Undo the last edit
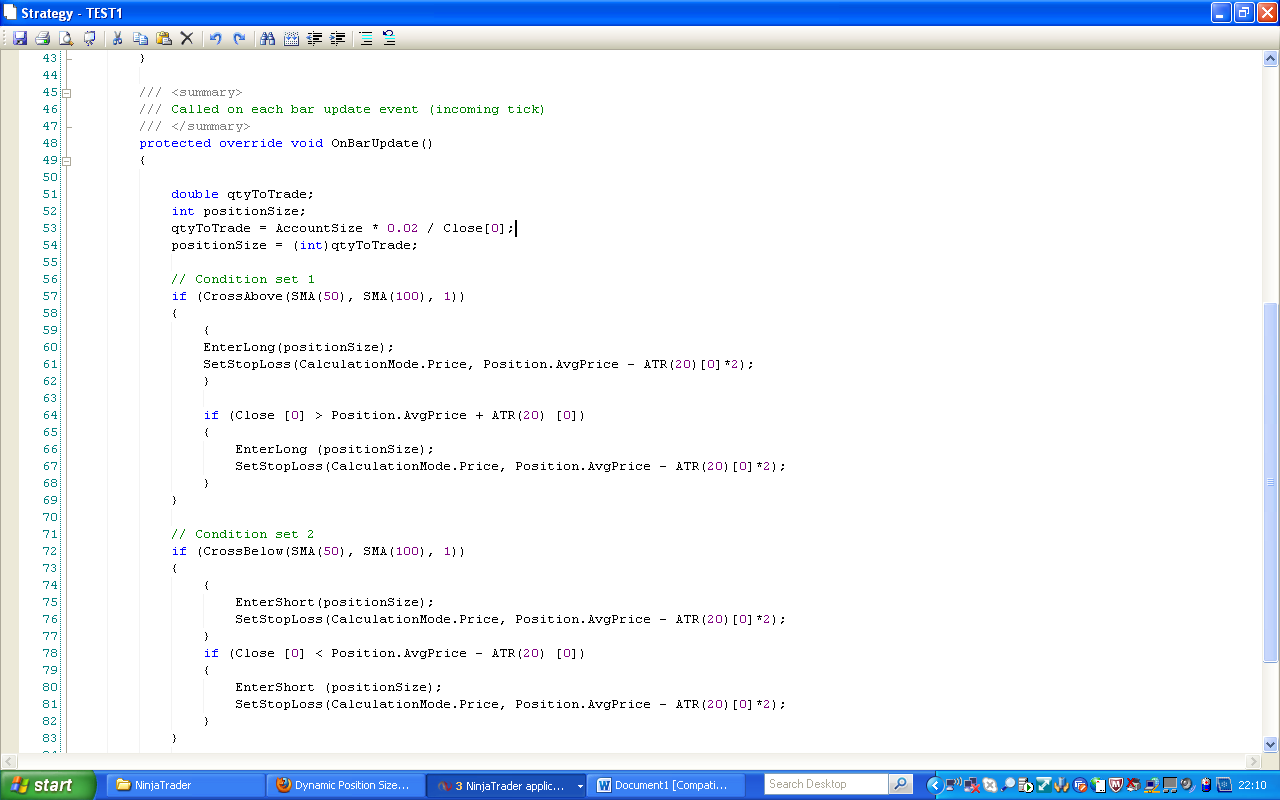Viewport: 1280px width, 800px height. tap(215, 38)
